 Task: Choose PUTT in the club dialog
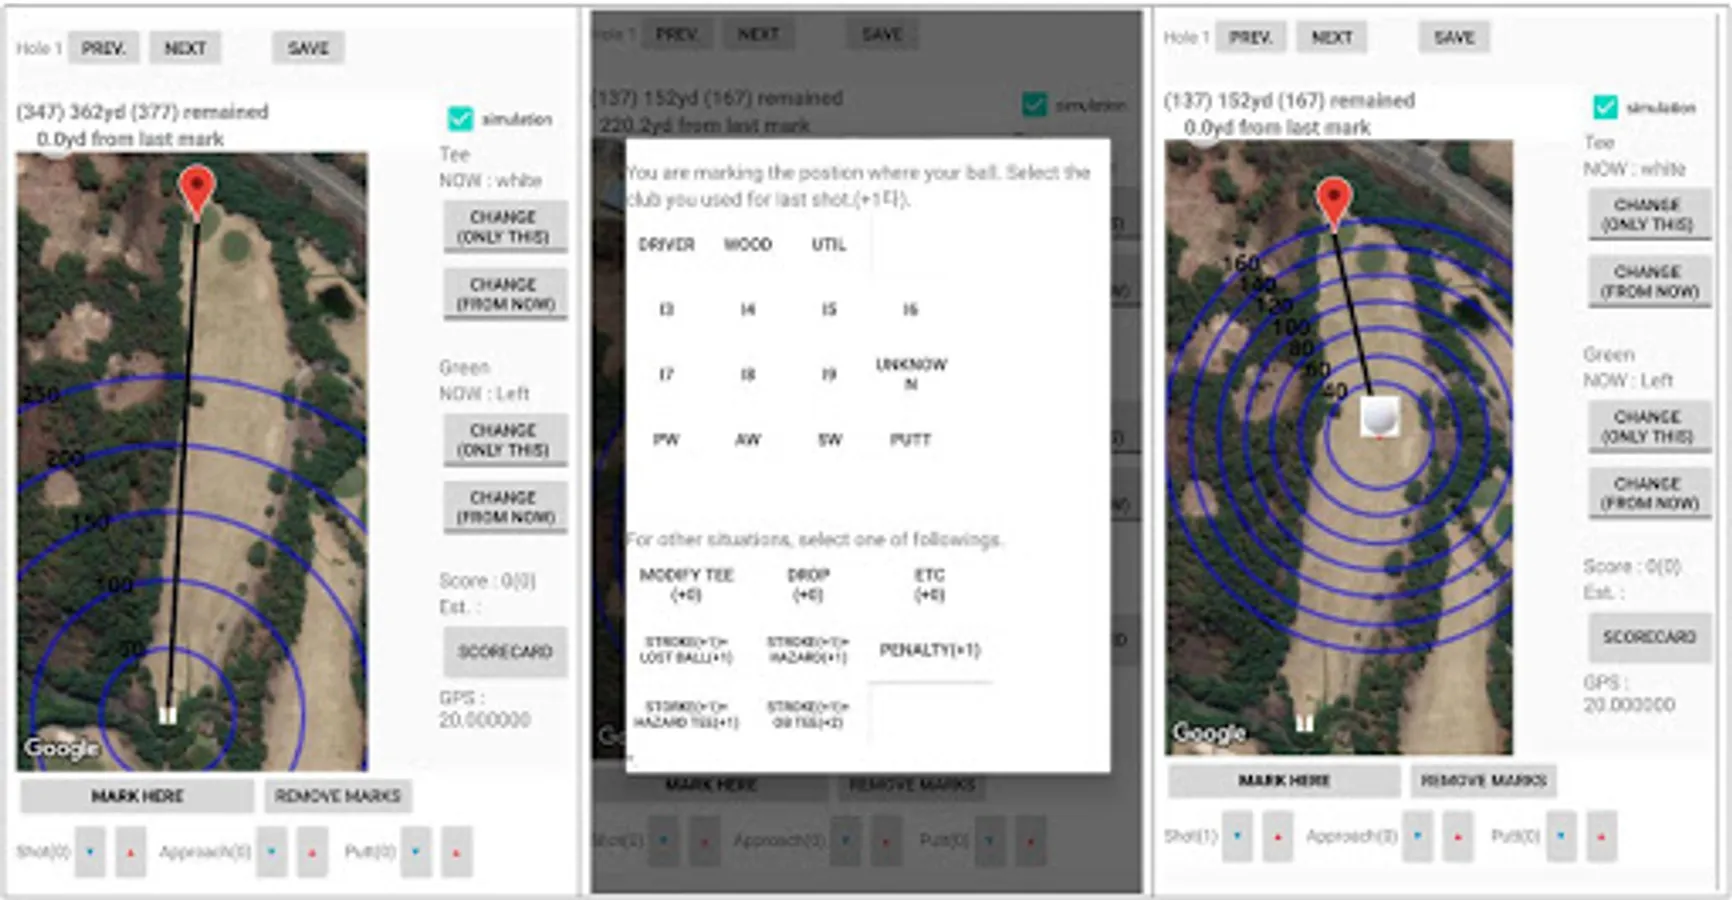(x=910, y=439)
